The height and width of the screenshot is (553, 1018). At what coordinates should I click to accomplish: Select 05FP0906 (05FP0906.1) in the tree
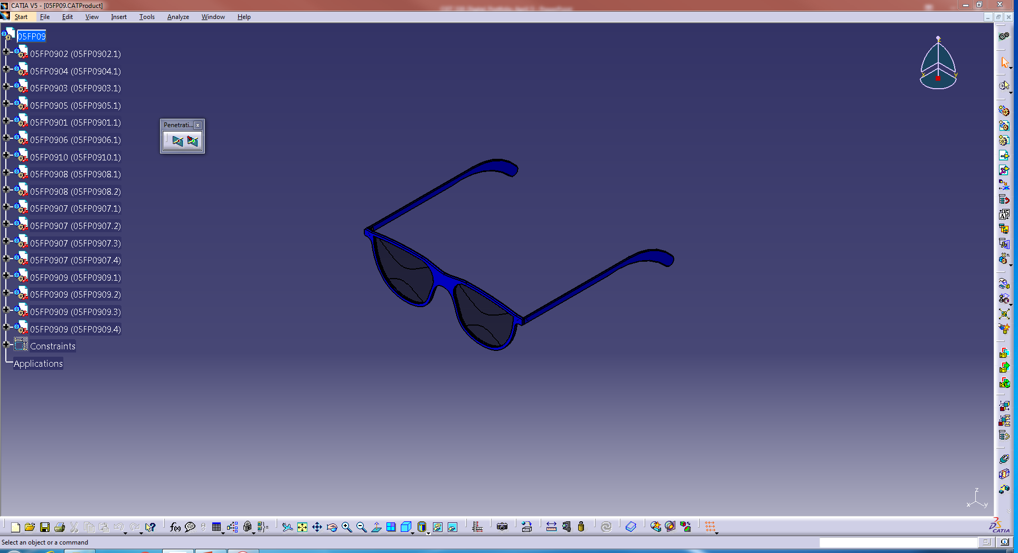click(x=75, y=140)
